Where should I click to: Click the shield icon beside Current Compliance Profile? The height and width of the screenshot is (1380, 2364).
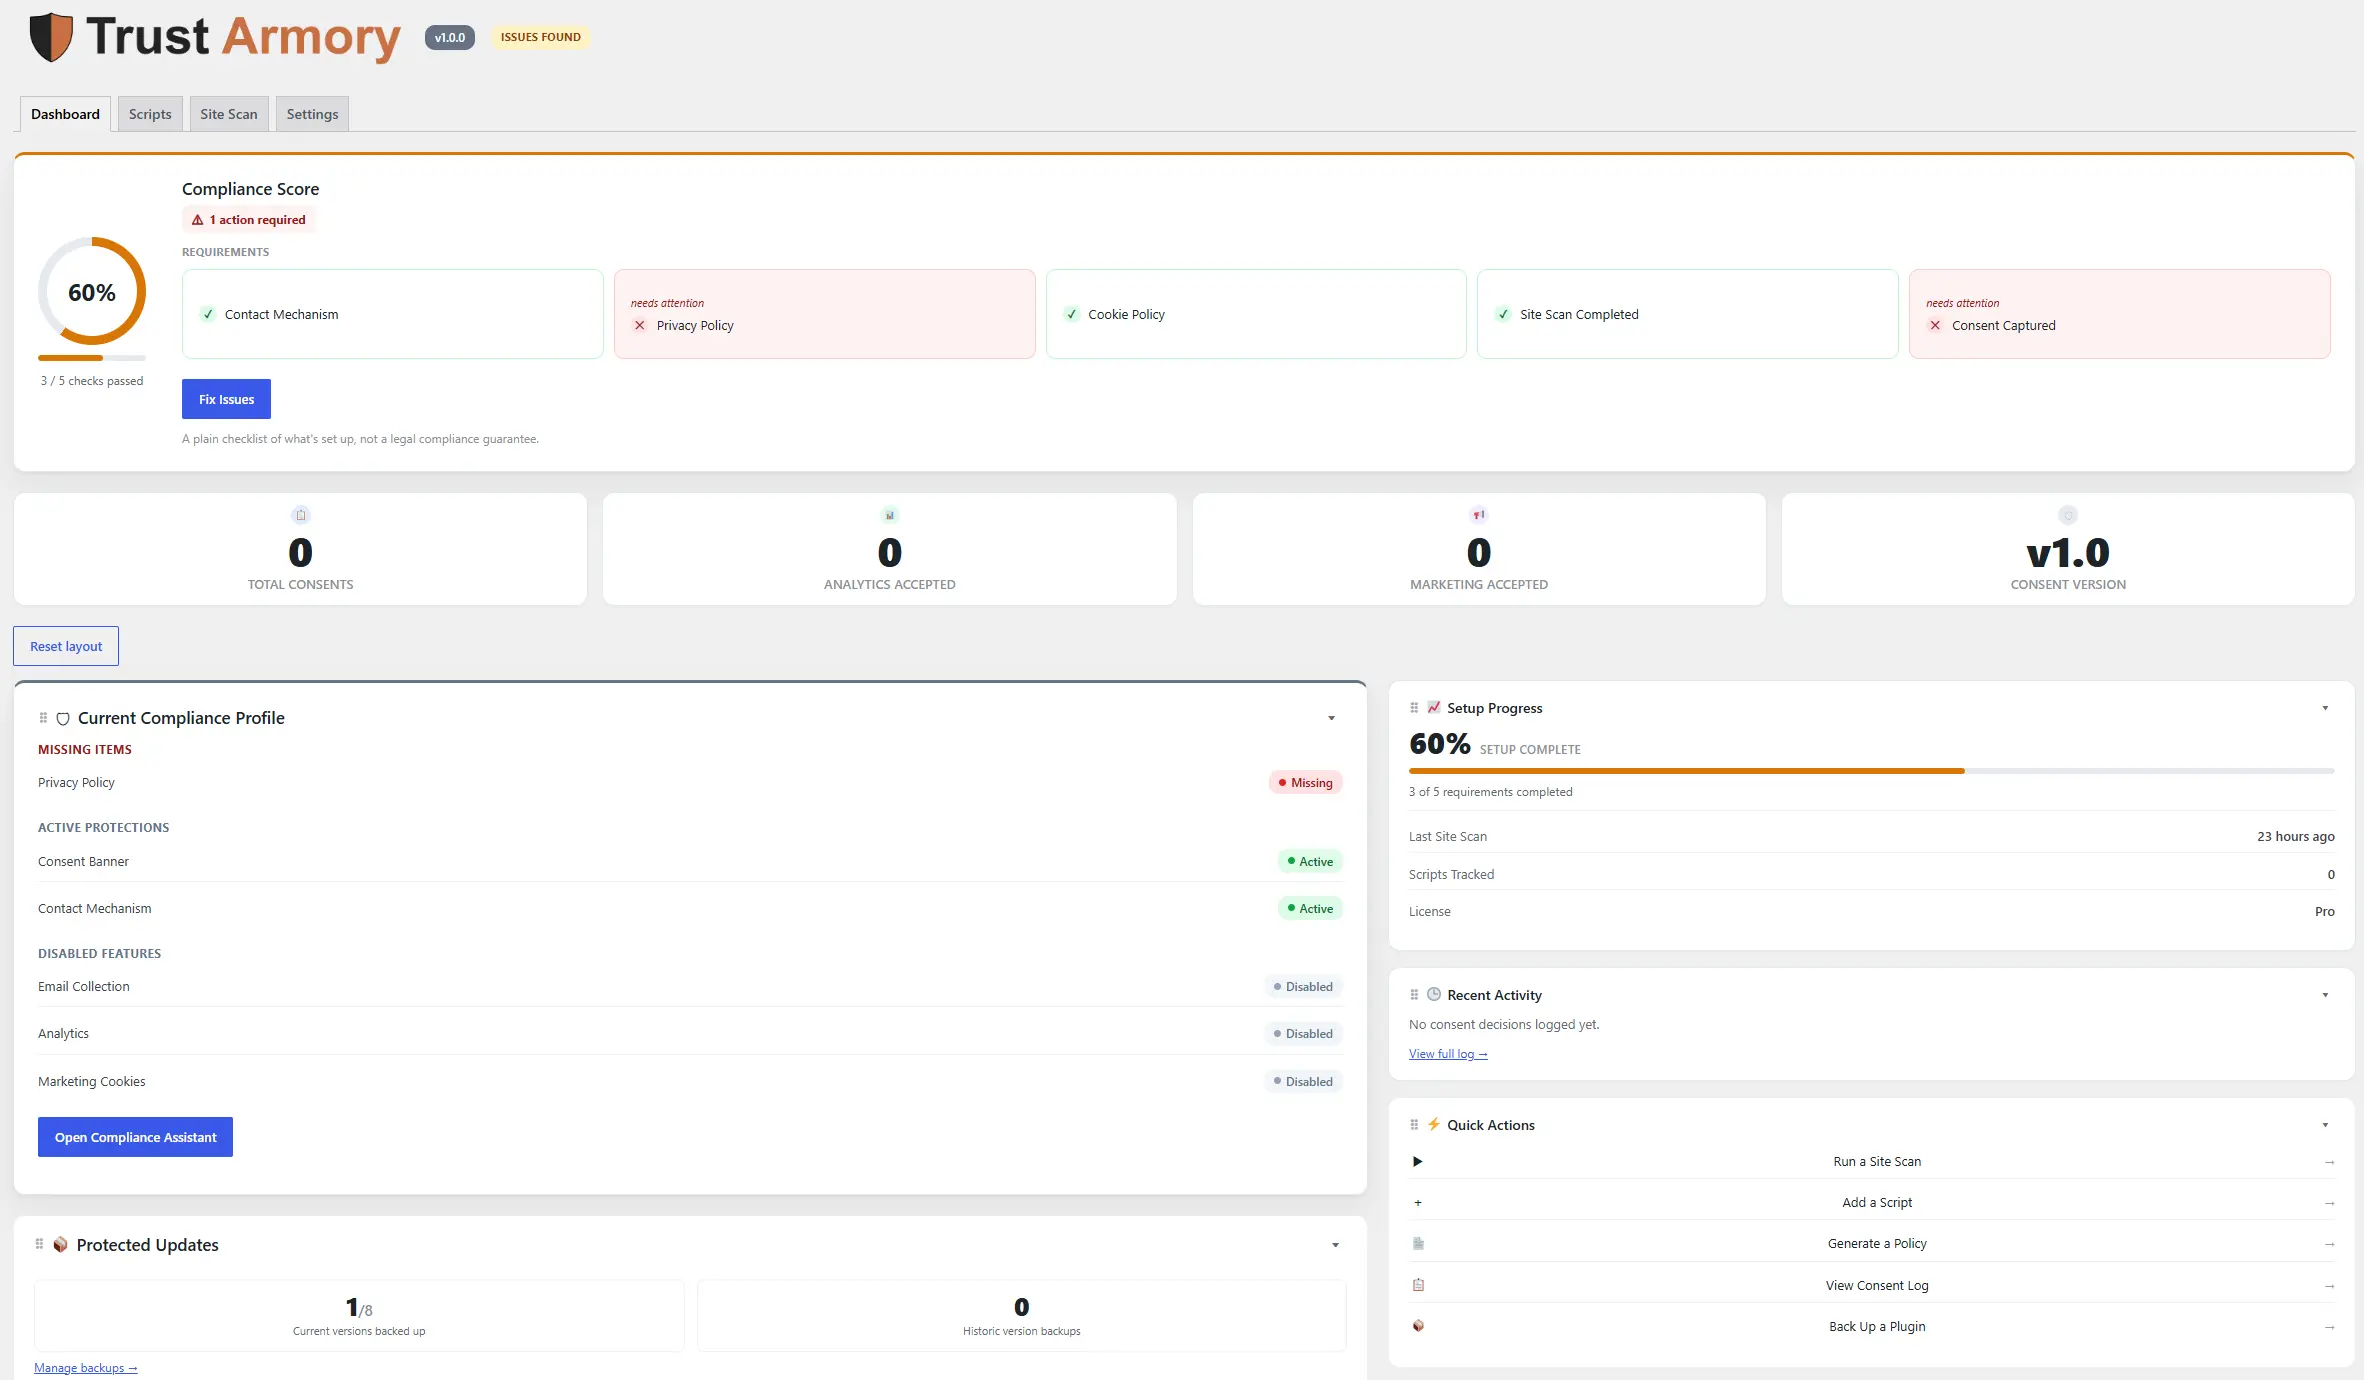pyautogui.click(x=63, y=719)
